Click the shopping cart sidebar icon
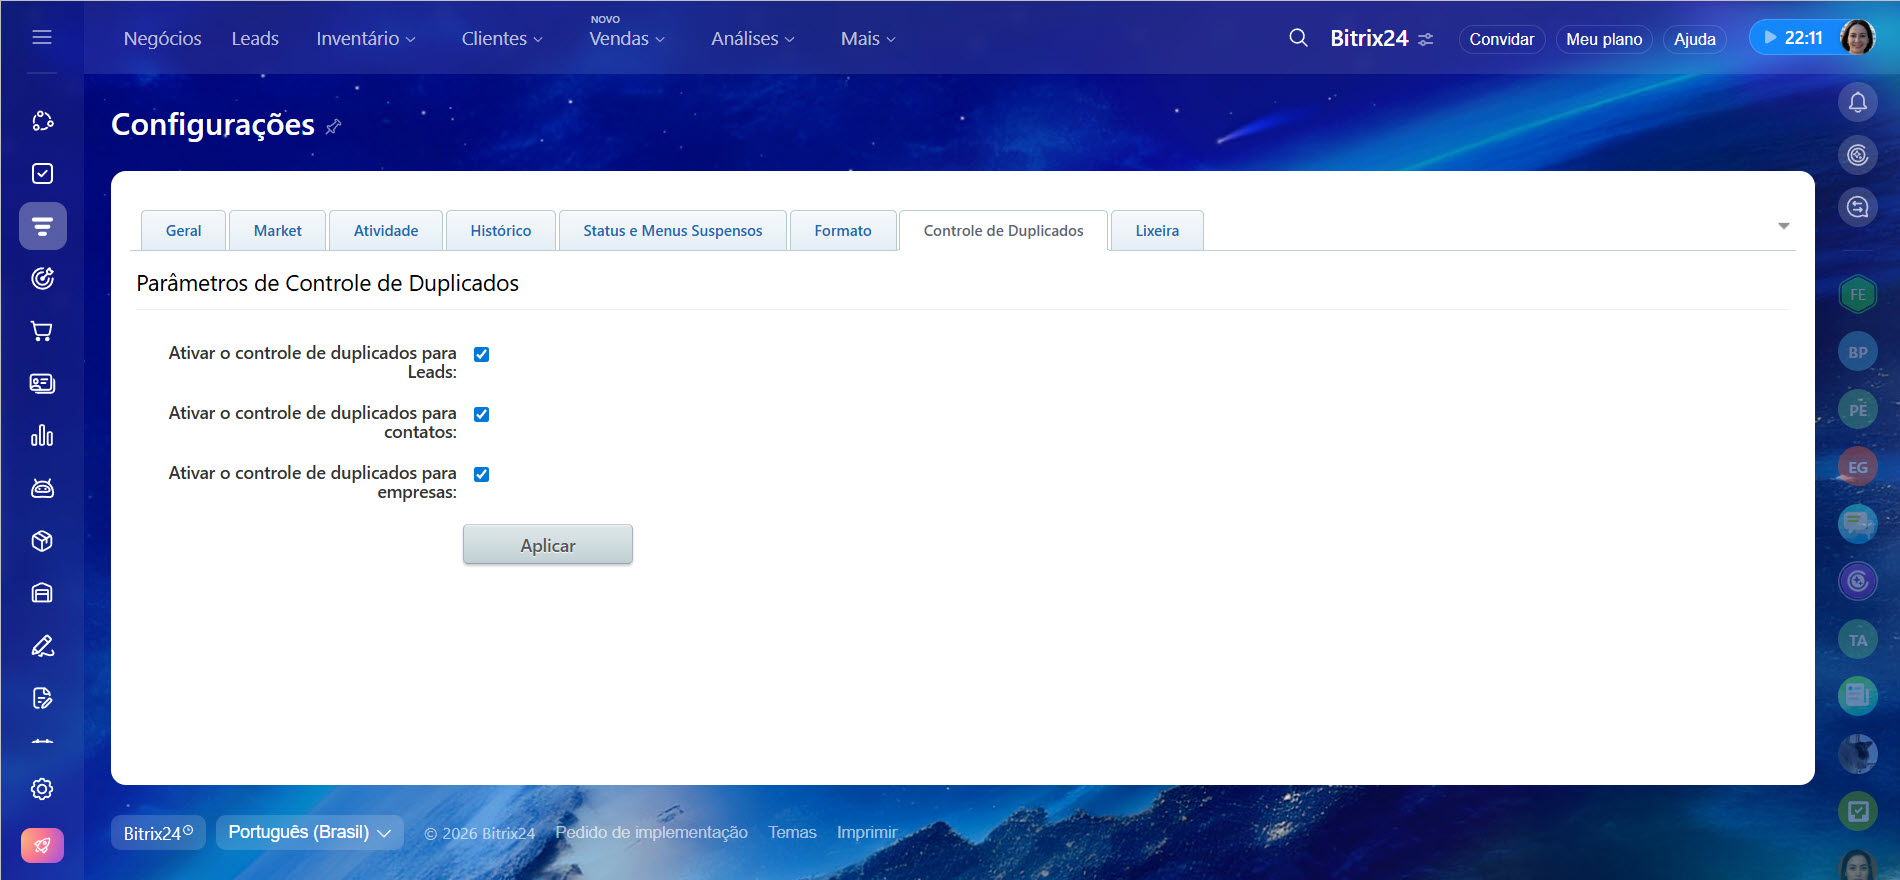The image size is (1900, 880). tap(42, 331)
